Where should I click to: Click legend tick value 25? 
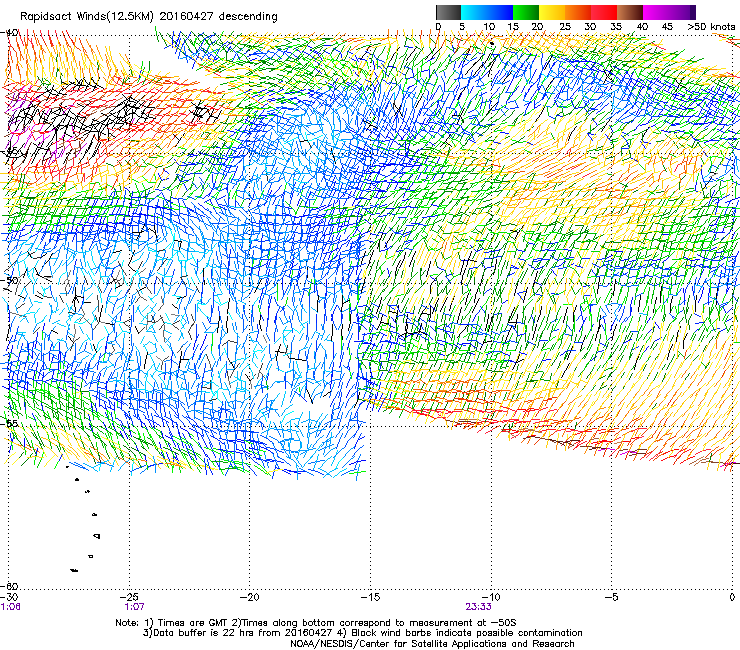[565, 27]
